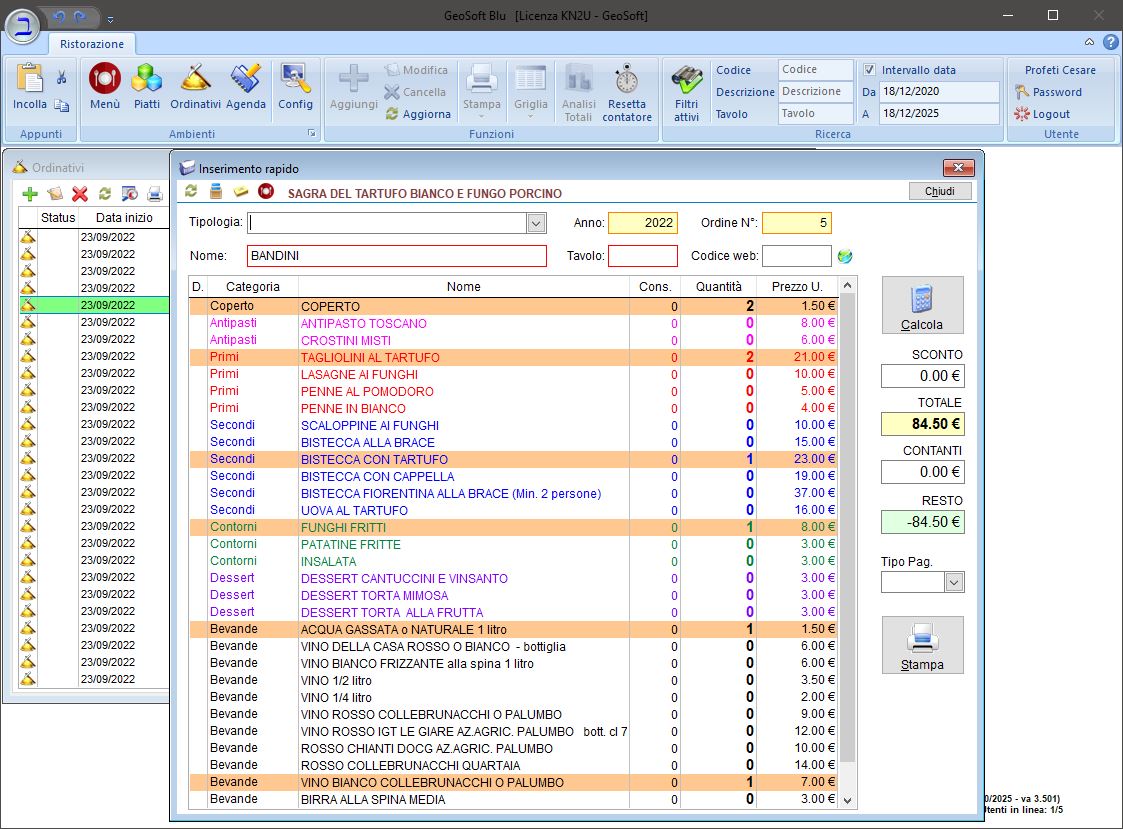Toggle the Intervallo data checkbox

(x=869, y=70)
